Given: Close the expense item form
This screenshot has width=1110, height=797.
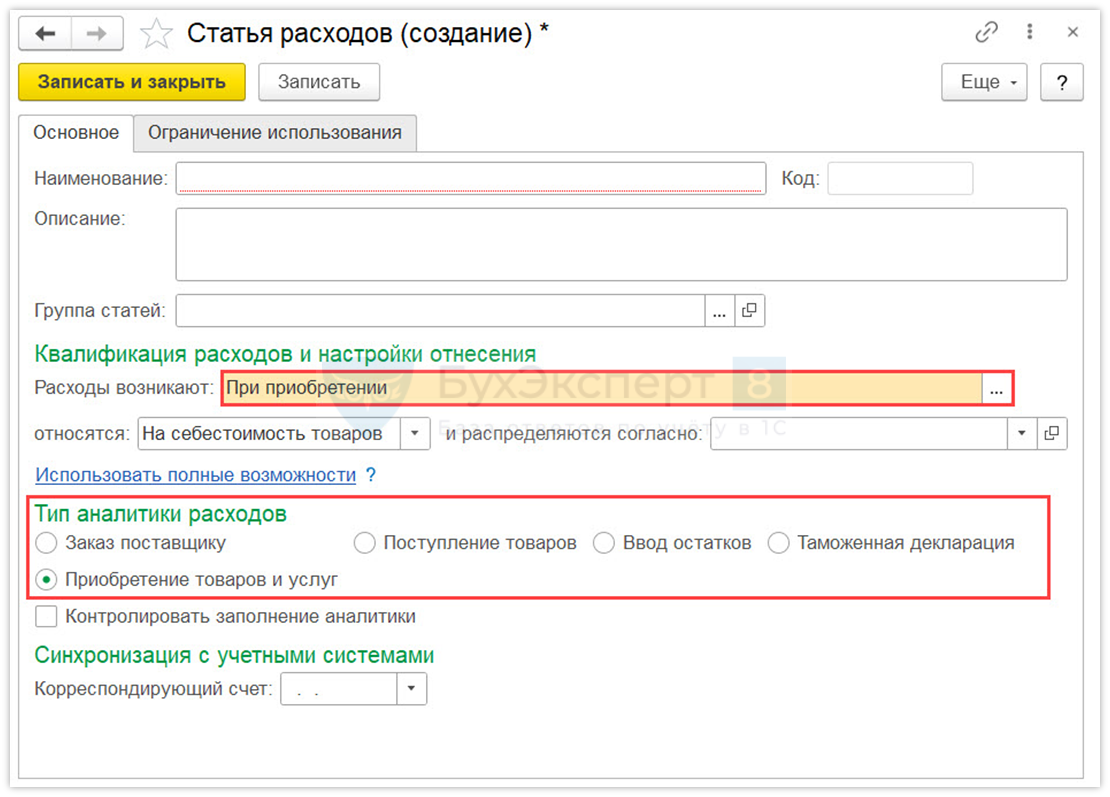Looking at the screenshot, I should point(1072,32).
